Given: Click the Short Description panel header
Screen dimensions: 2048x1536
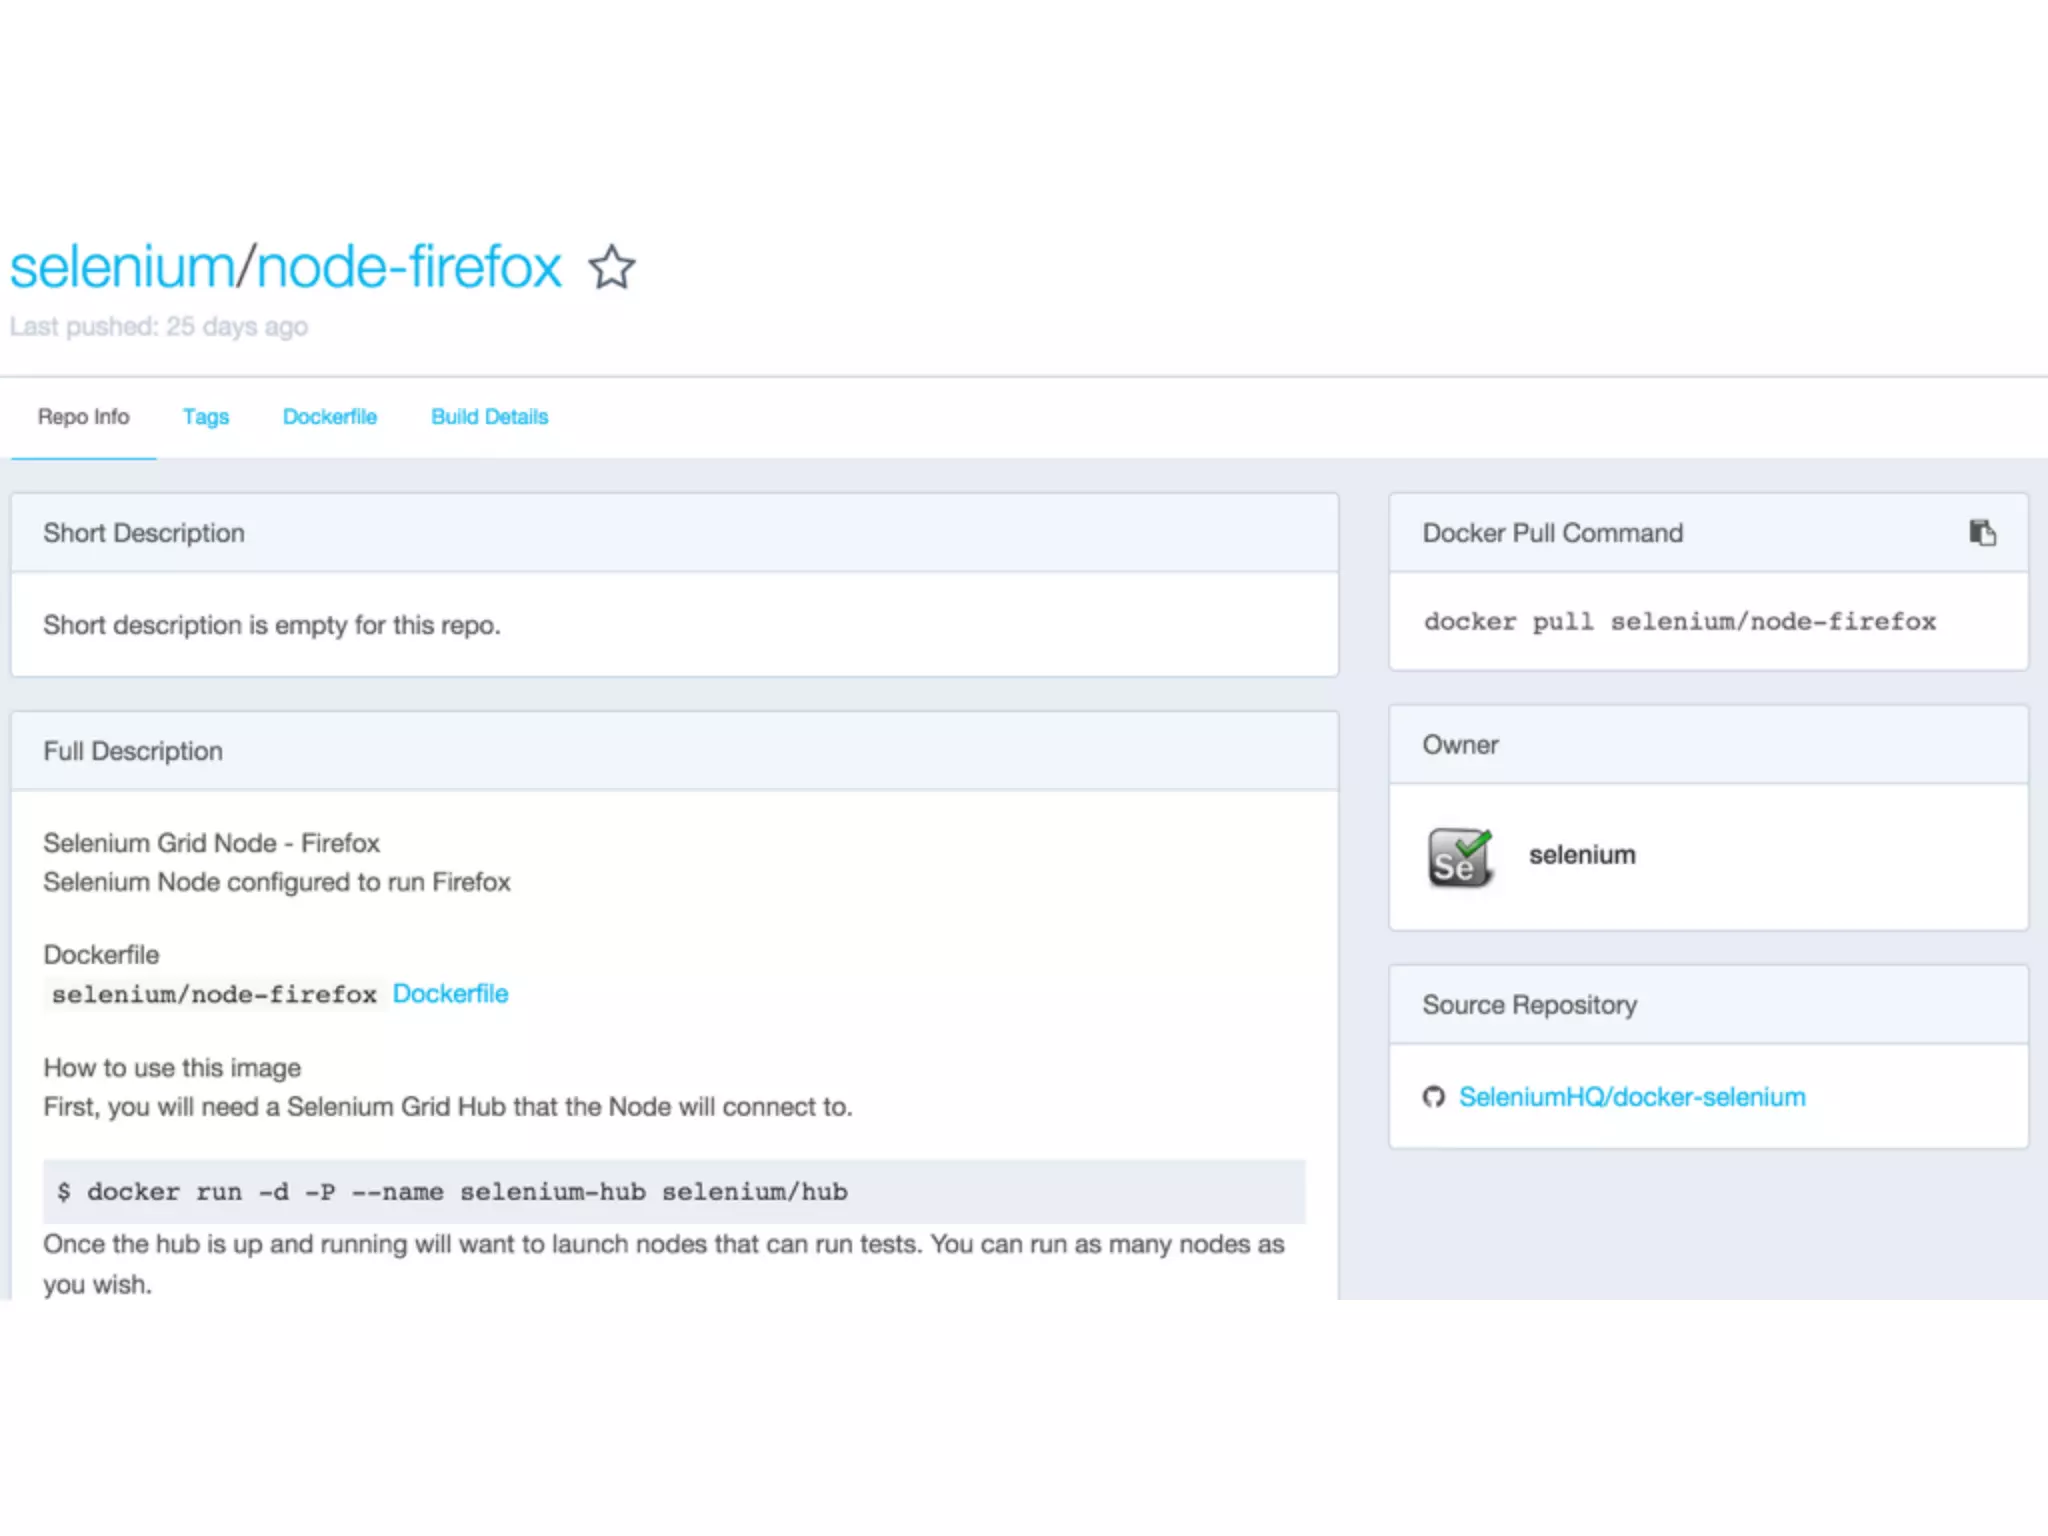Looking at the screenshot, I should click(144, 533).
